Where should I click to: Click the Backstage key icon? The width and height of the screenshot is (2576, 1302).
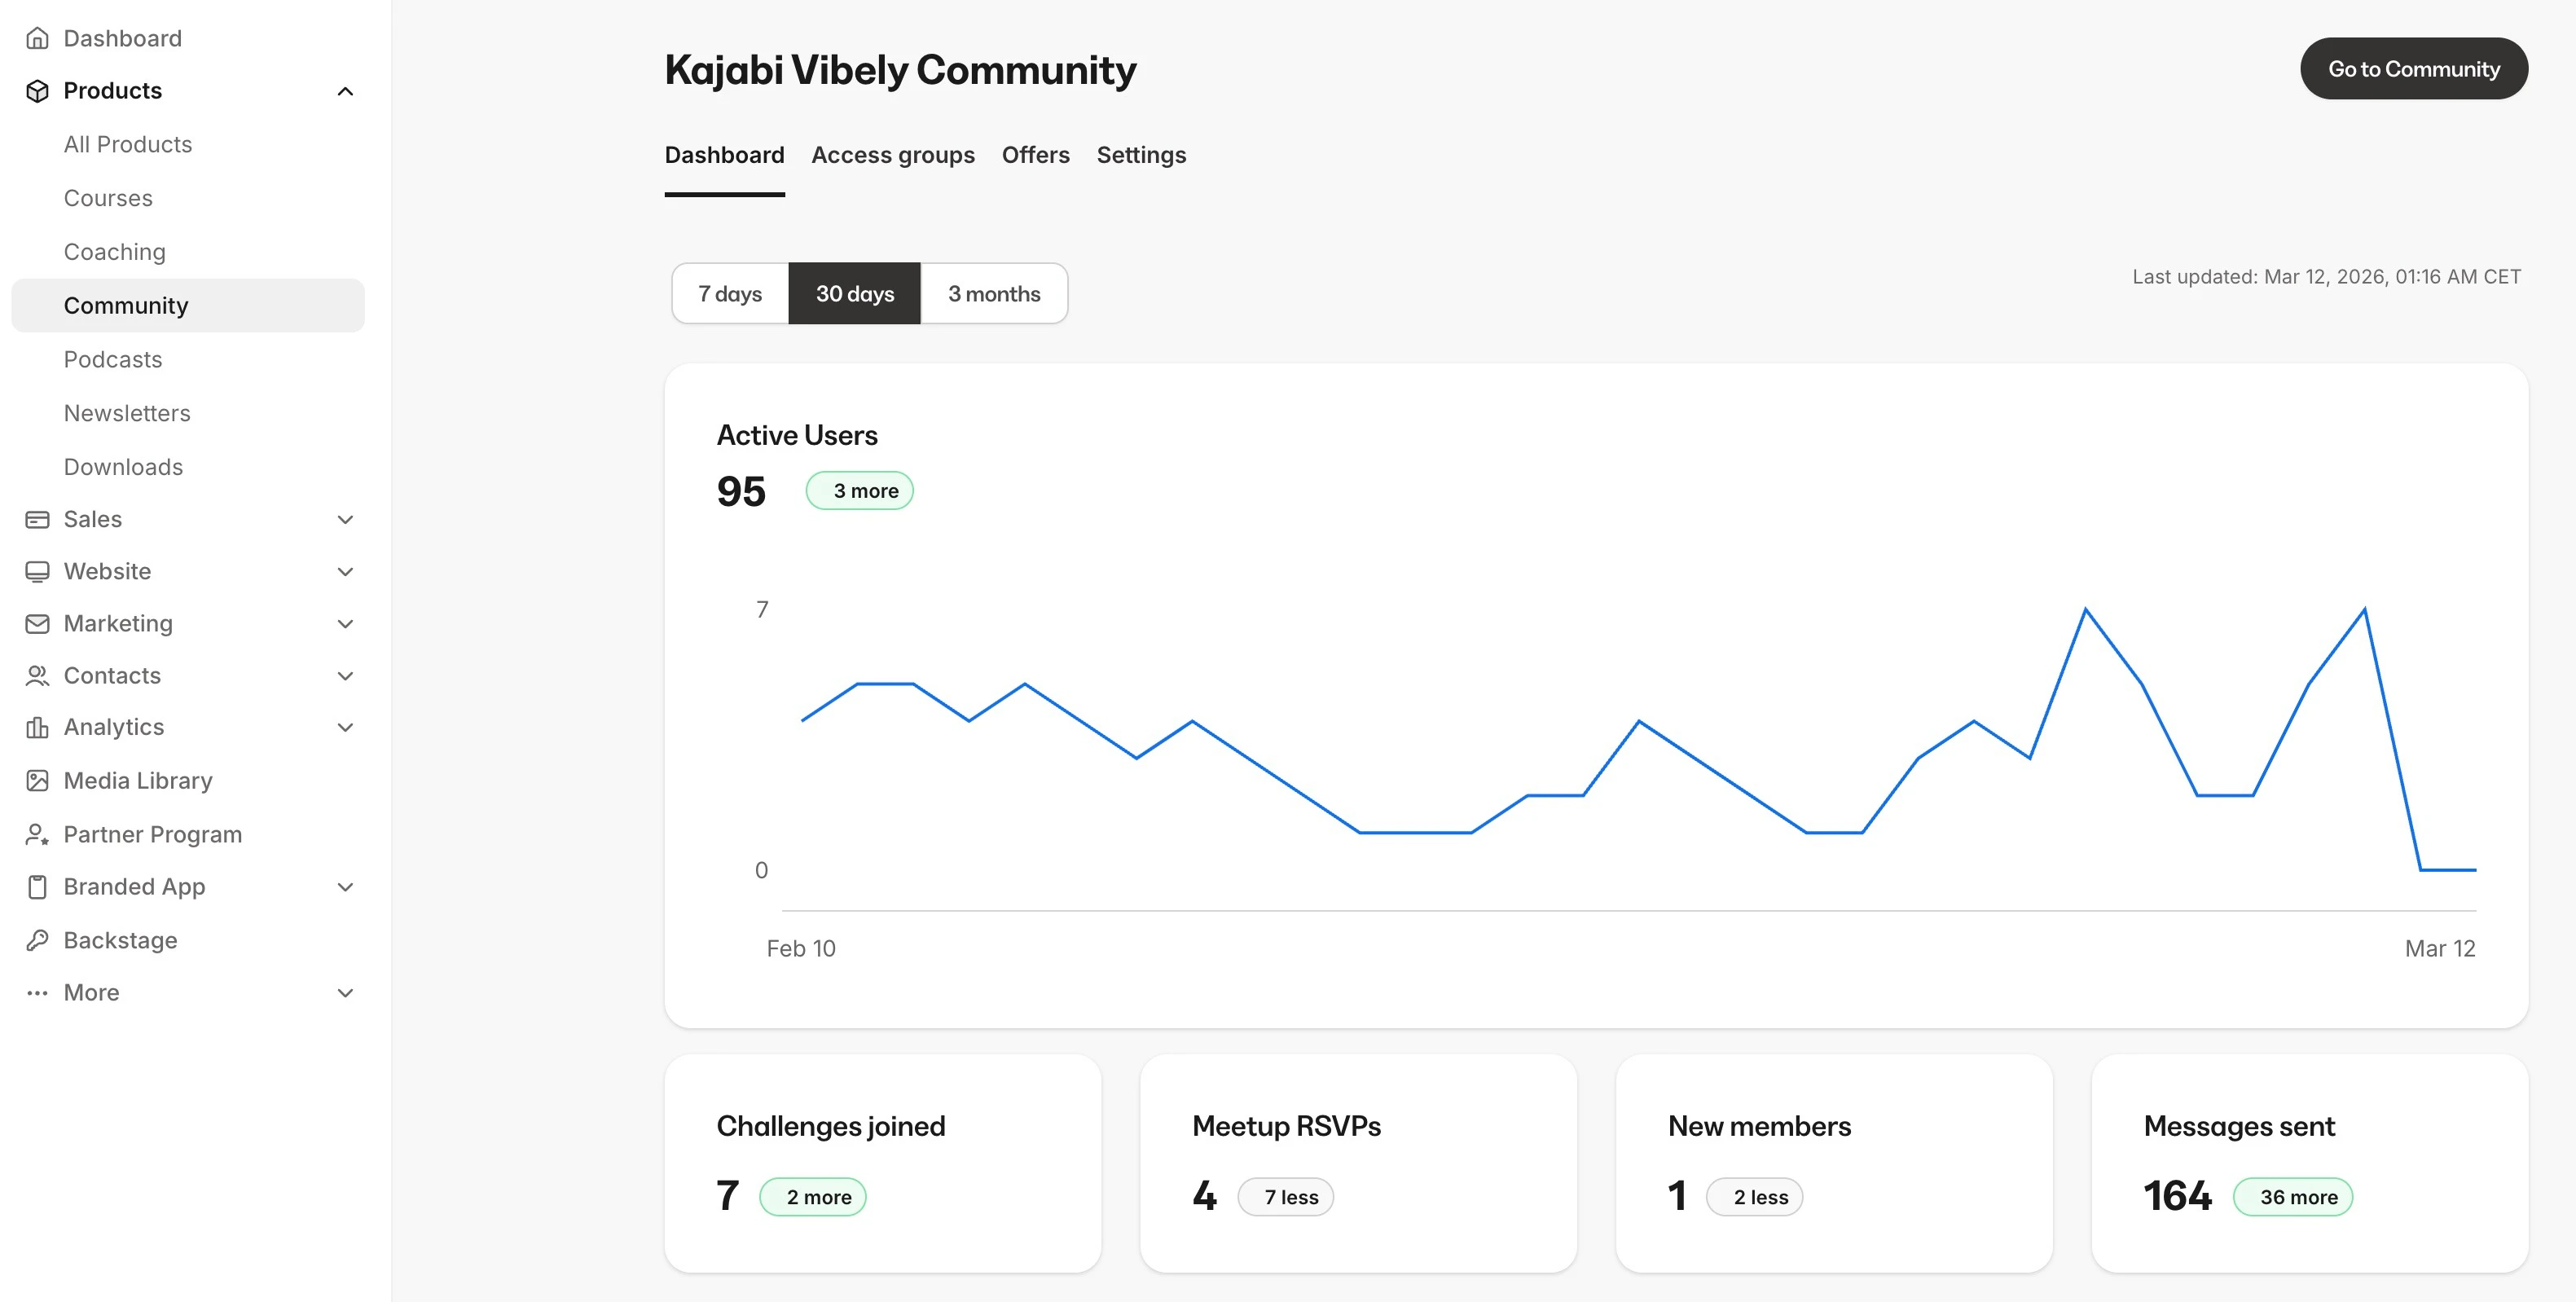(37, 940)
